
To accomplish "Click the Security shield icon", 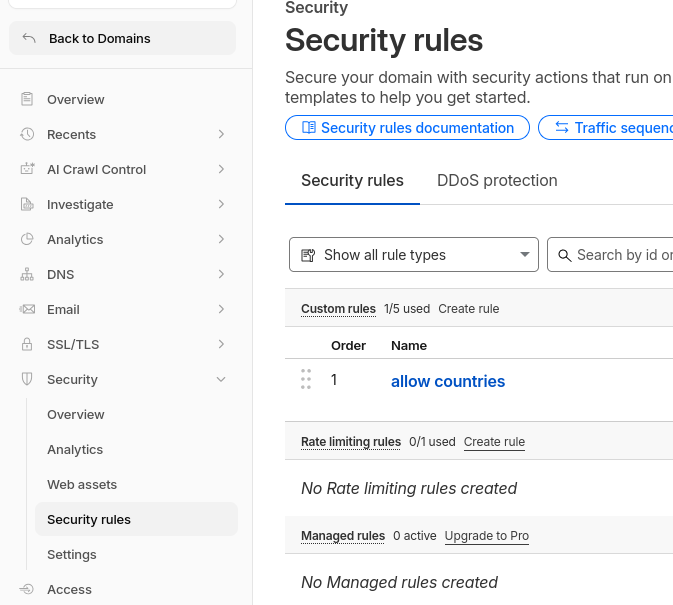I will coord(27,379).
